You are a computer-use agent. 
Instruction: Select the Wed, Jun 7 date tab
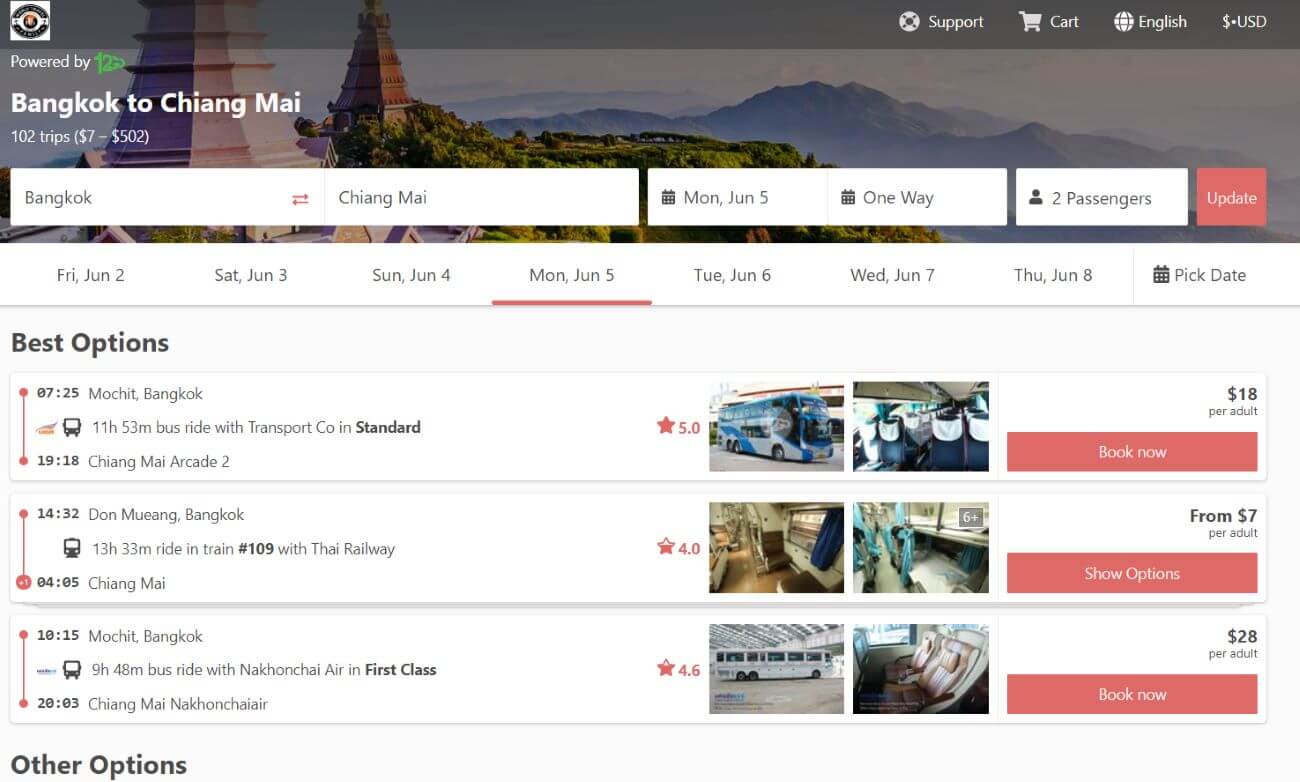point(893,275)
